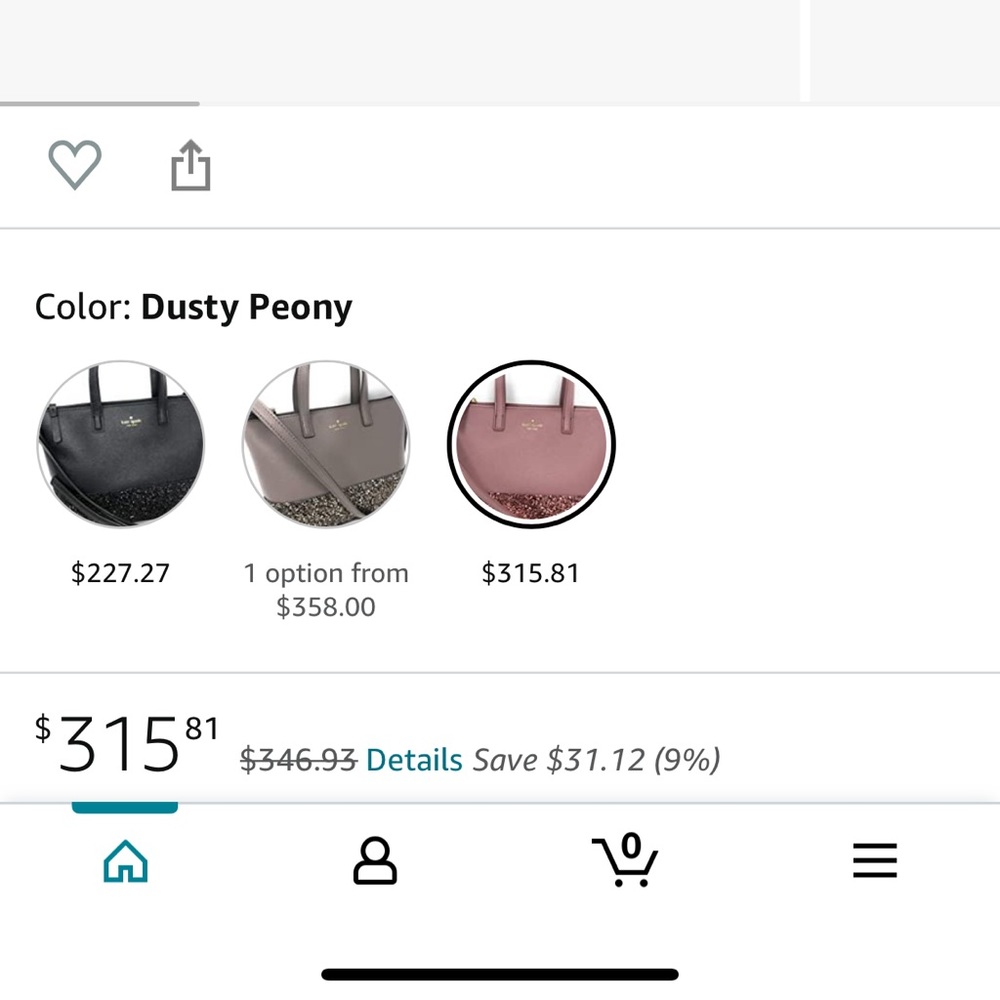Tap the $315.81 label under pink swatch
Image resolution: width=1000 pixels, height=1000 pixels.
531,573
